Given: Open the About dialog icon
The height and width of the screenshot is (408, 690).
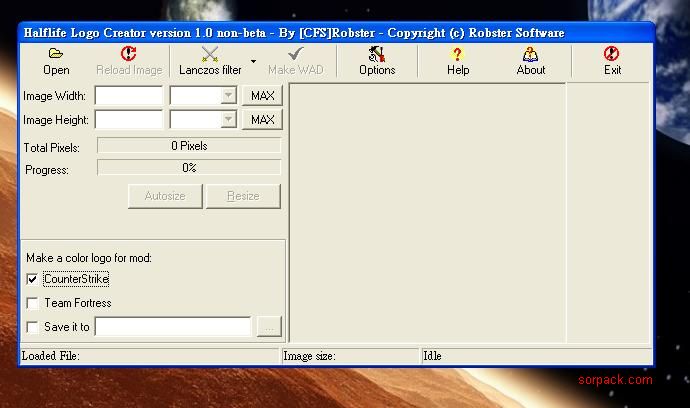Looking at the screenshot, I should [531, 54].
